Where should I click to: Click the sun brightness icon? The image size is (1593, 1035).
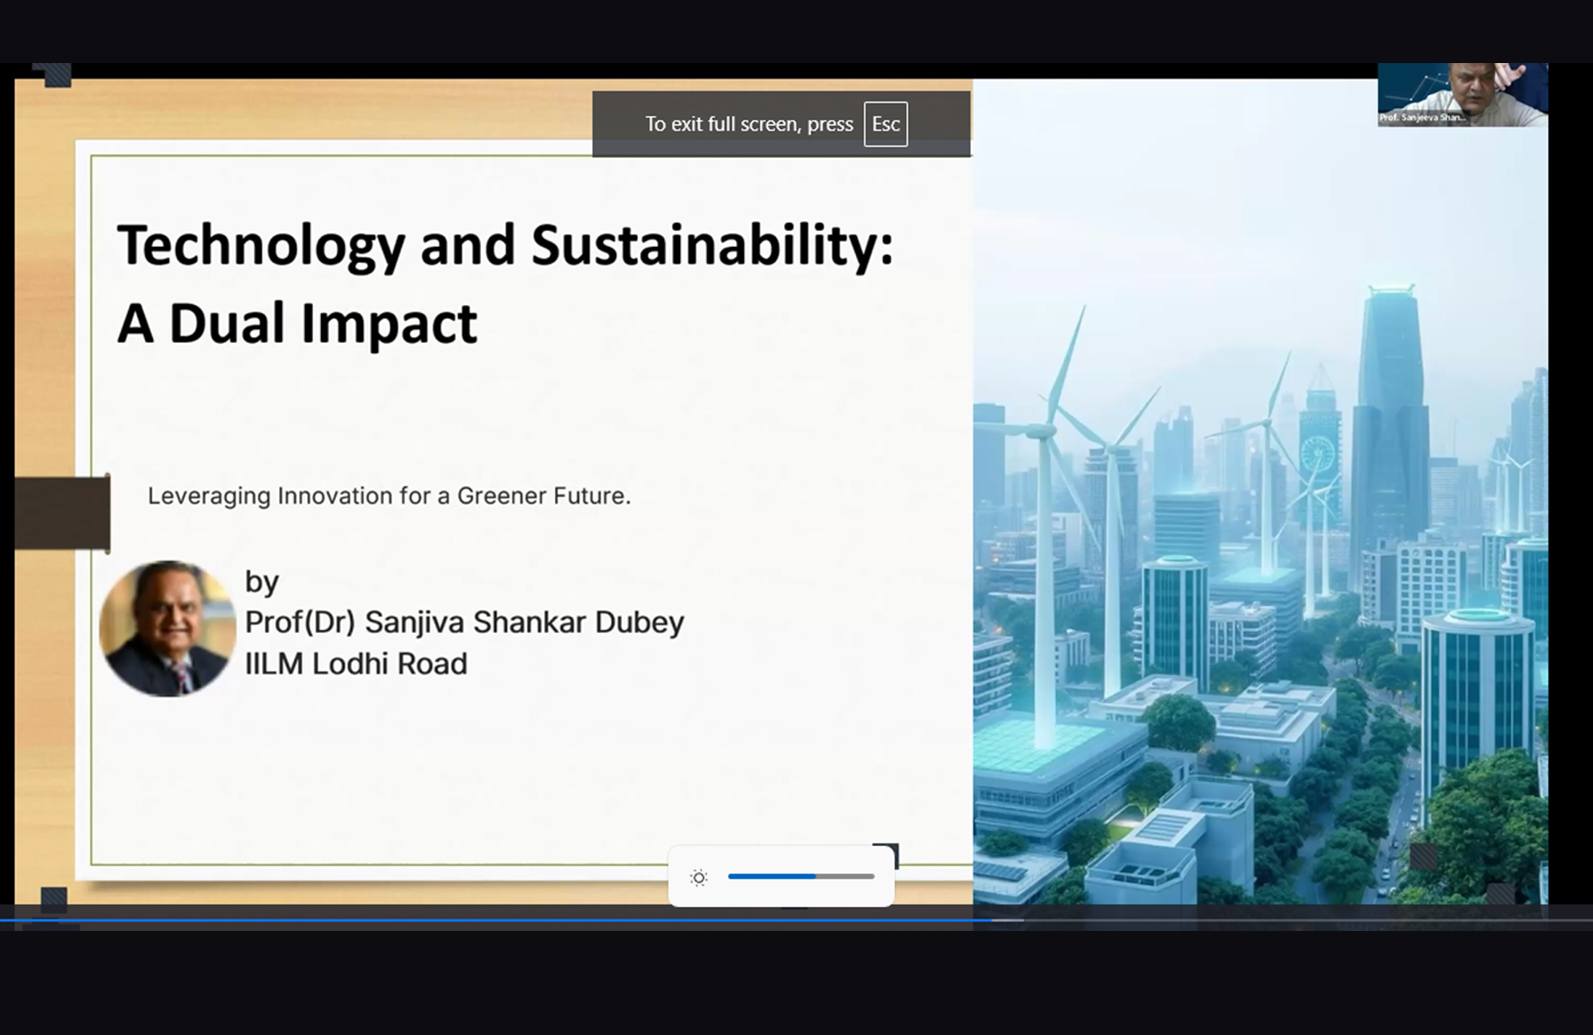(699, 878)
